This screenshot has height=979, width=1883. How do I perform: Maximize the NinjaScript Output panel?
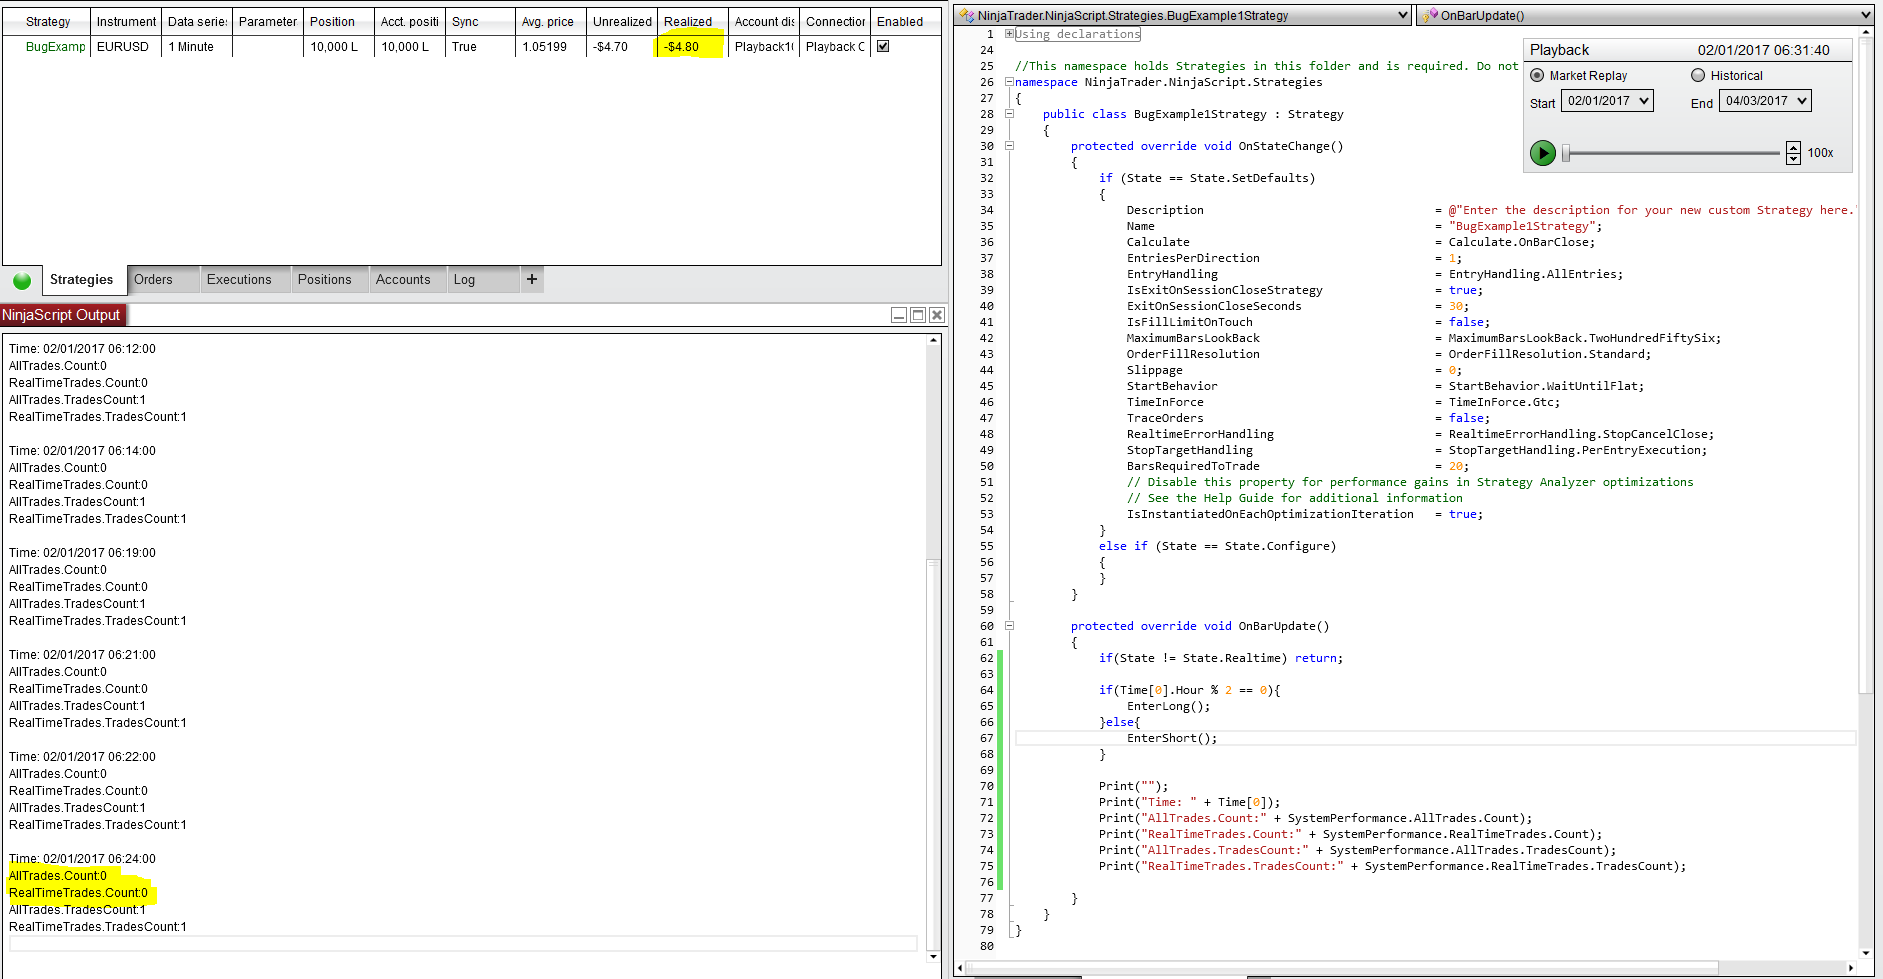point(918,315)
